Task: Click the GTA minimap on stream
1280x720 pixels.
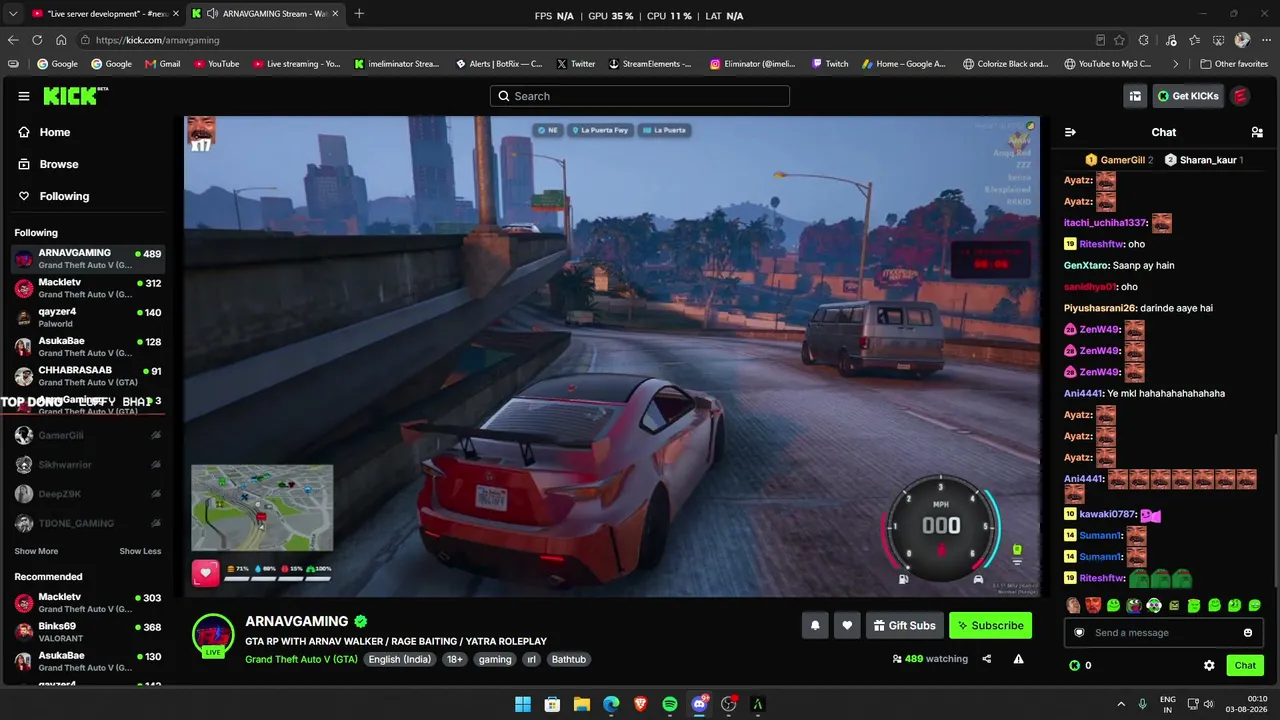Action: 262,508
